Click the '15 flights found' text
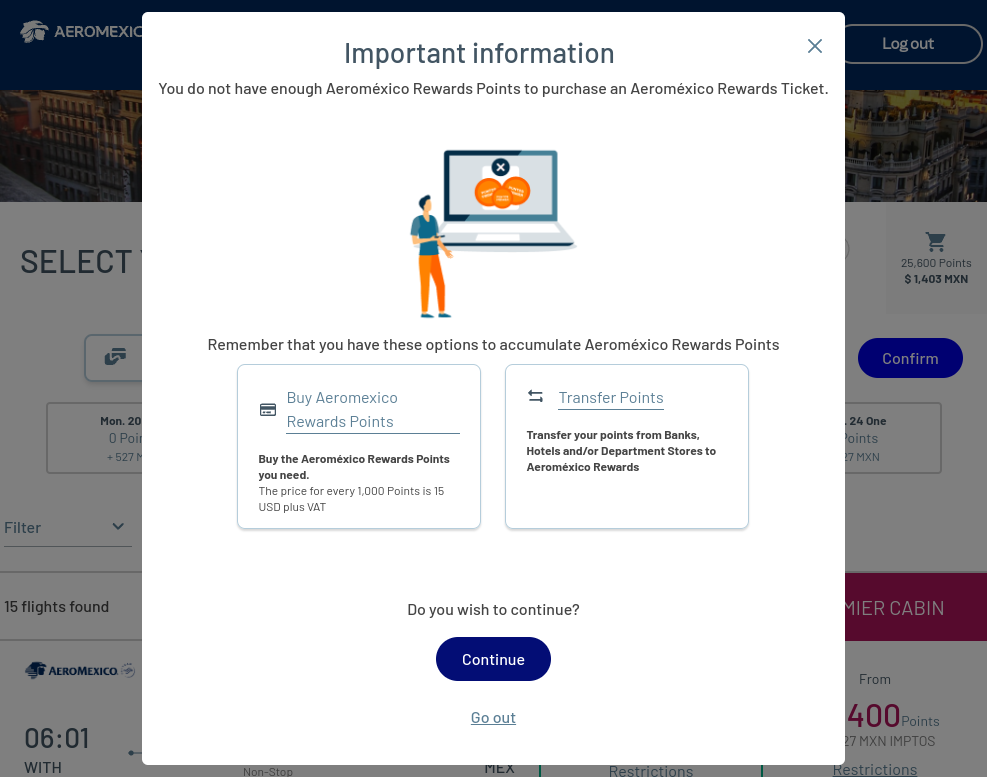The height and width of the screenshot is (777, 987). [x=57, y=607]
